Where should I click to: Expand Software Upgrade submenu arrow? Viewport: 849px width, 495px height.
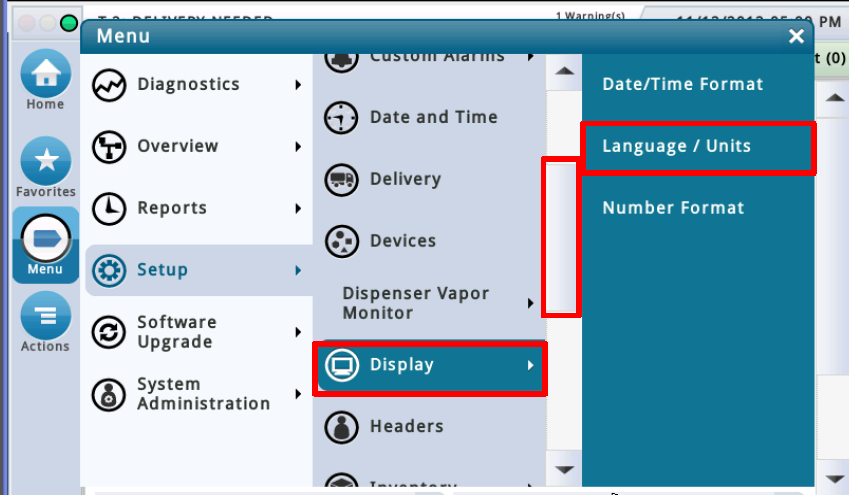coord(298,332)
